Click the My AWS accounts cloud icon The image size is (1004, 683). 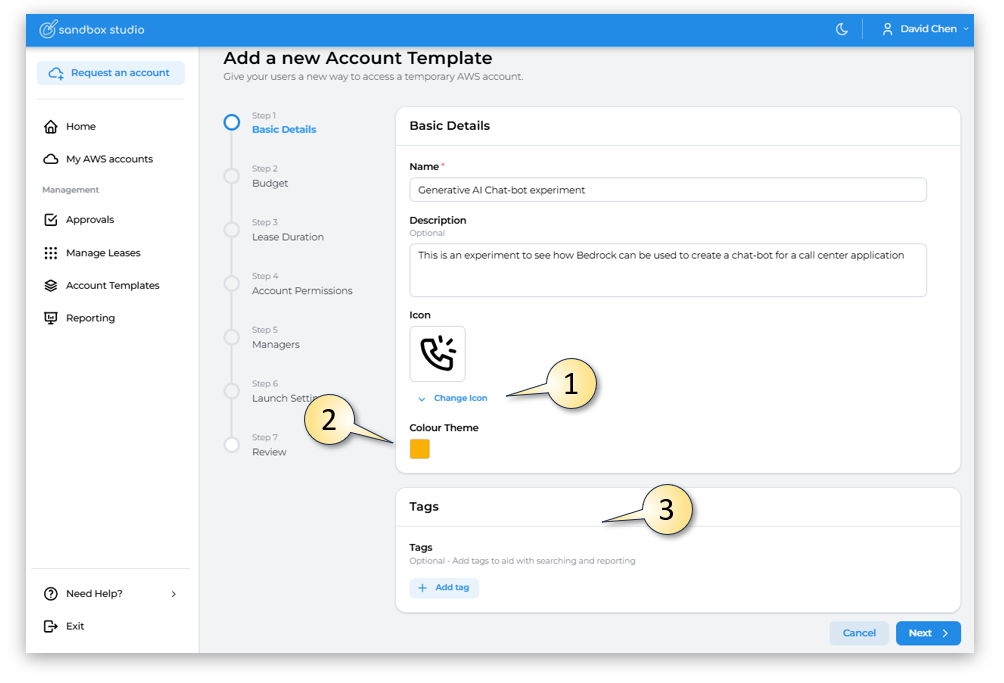tap(51, 159)
